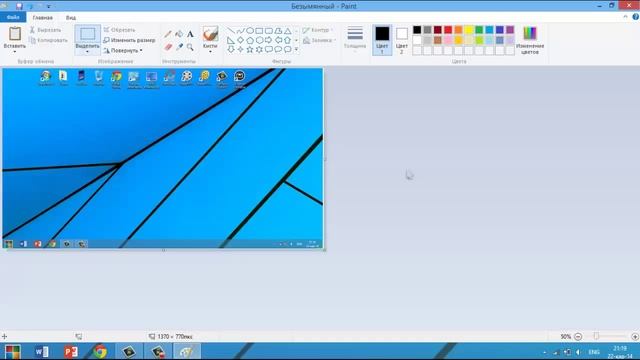Choose the Four-point star shape
The image size is (640, 360).
(x=240, y=49)
